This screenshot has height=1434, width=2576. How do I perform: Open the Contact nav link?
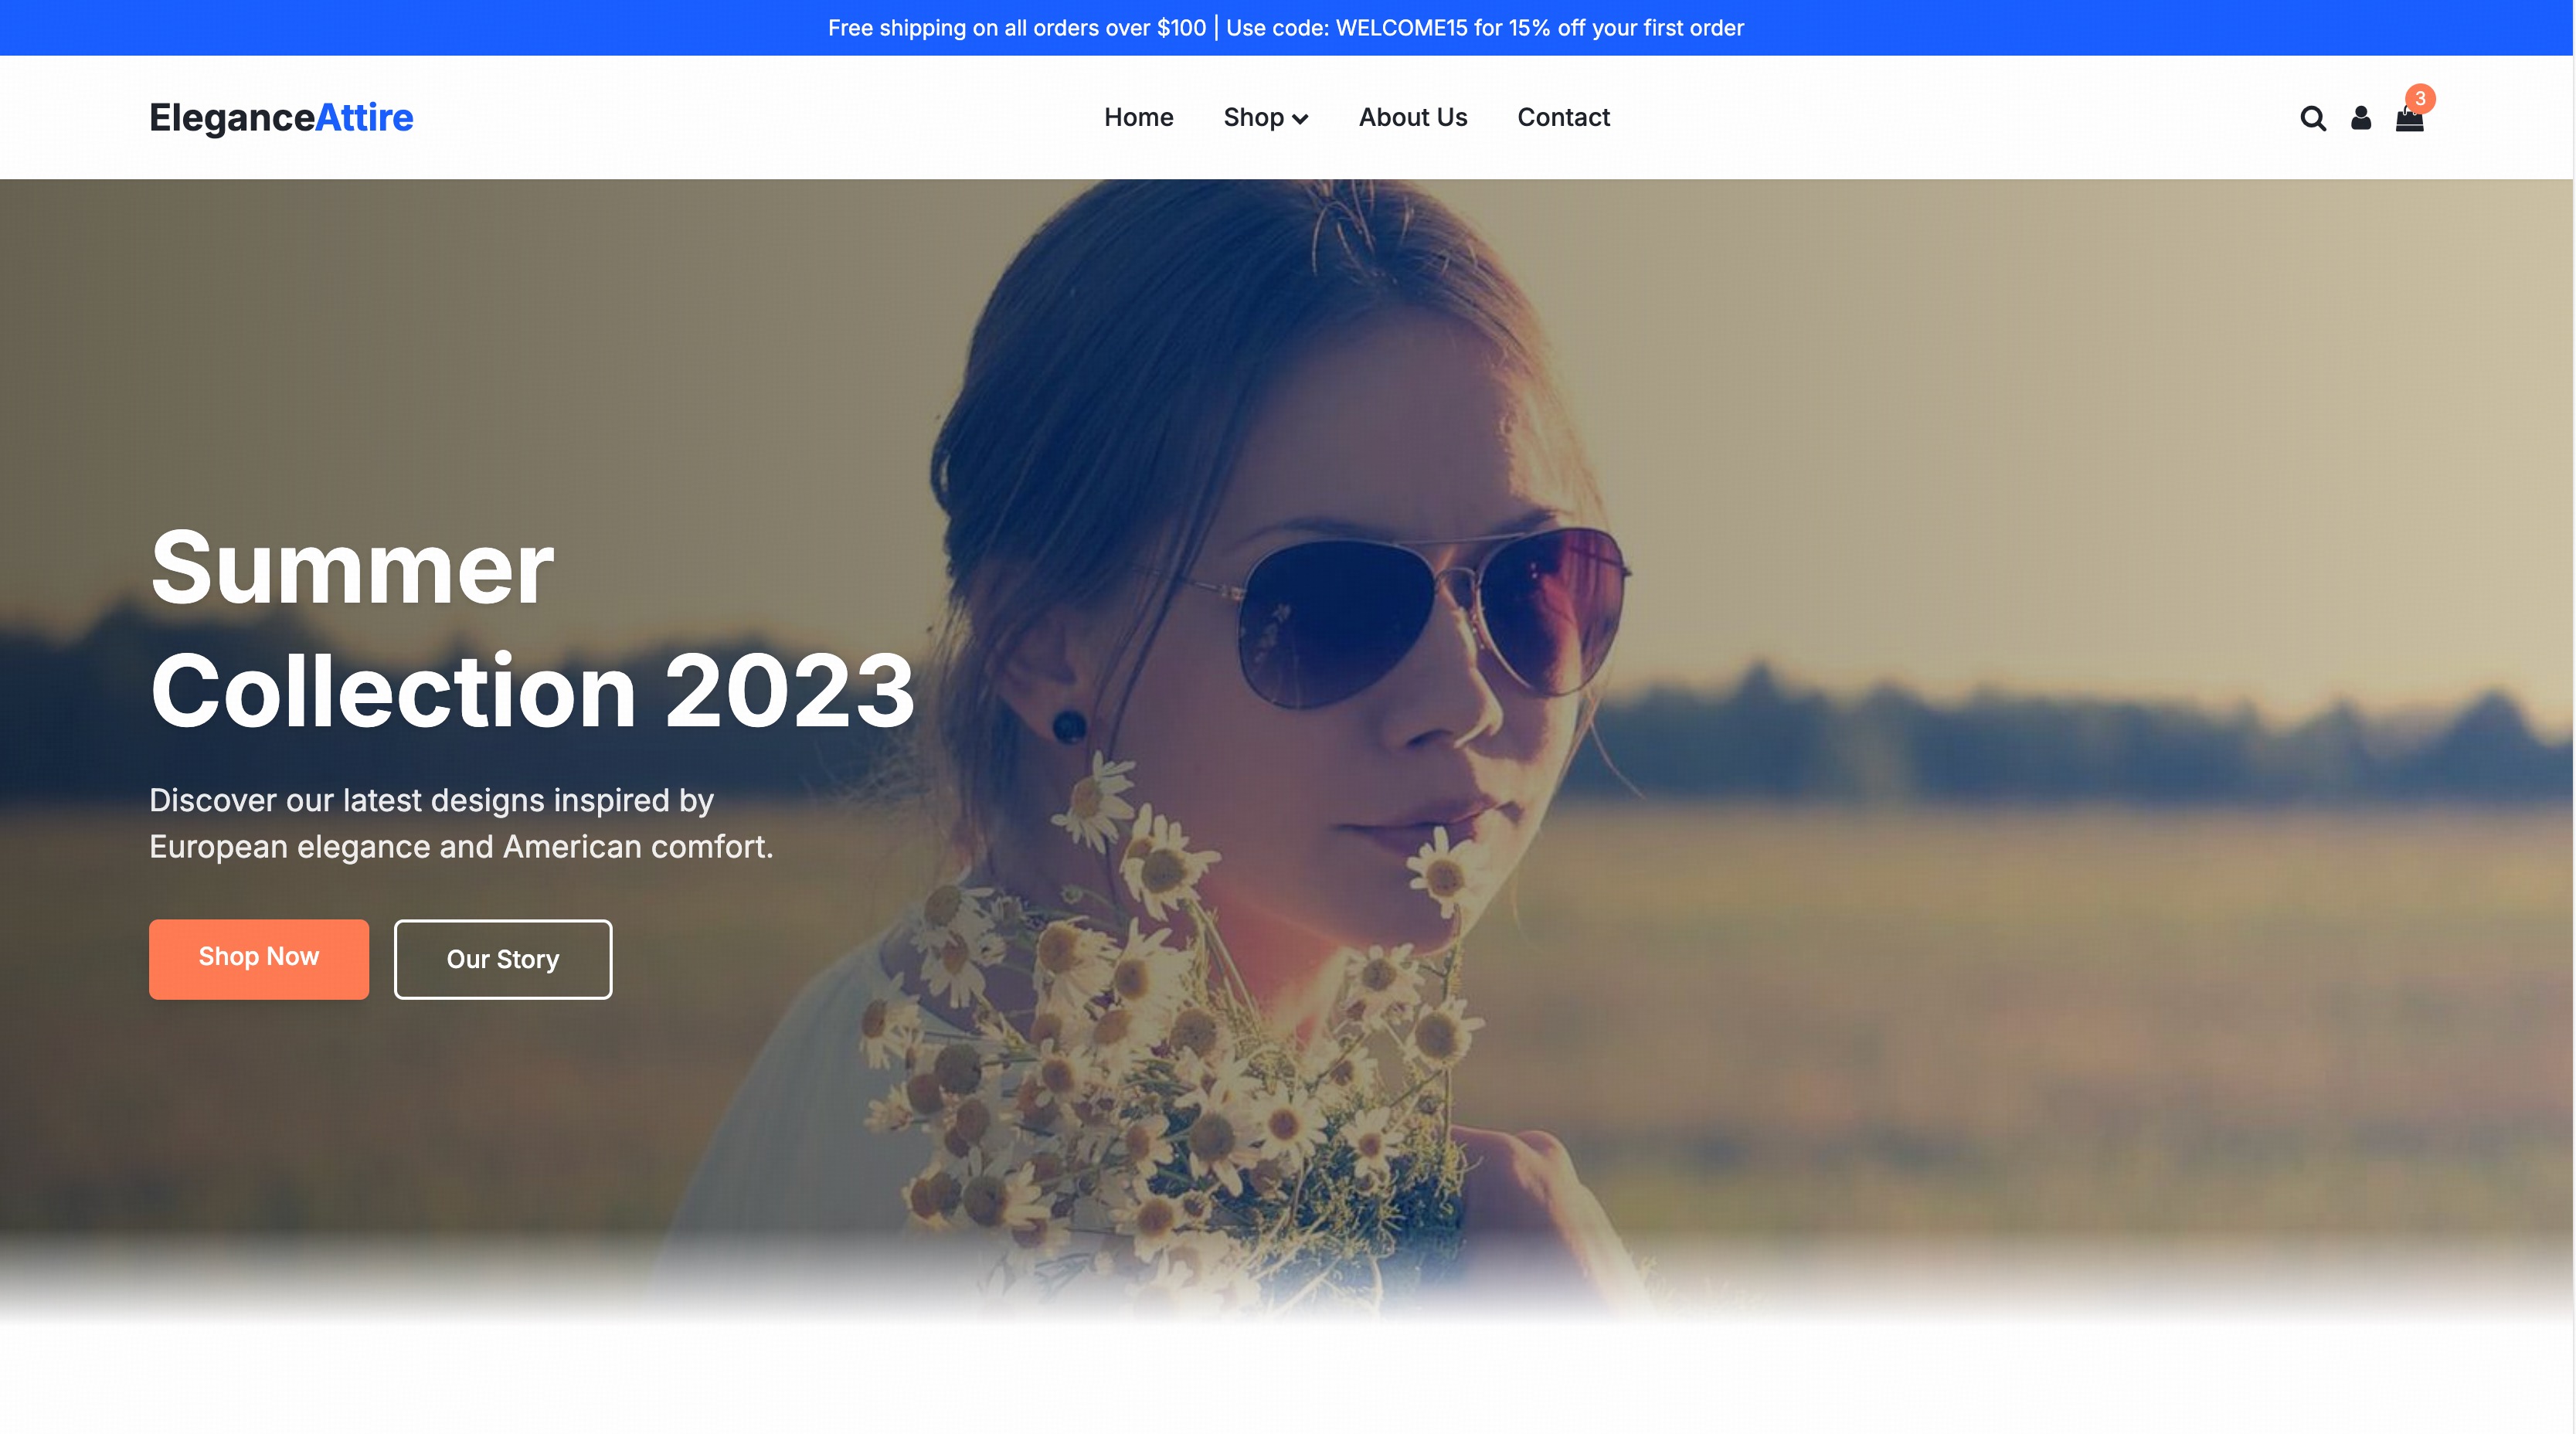(x=1563, y=117)
